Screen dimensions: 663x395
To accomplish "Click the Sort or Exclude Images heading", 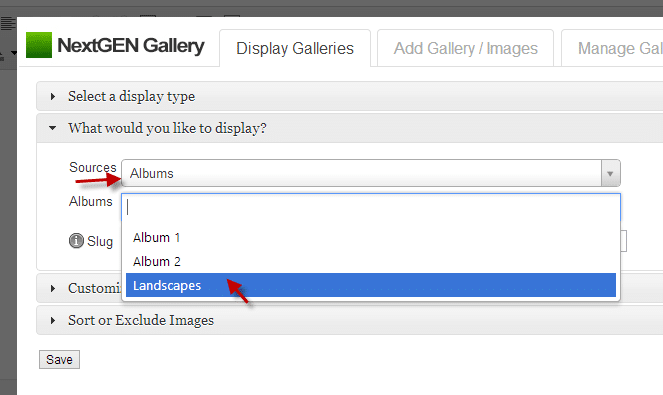I will 141,321.
